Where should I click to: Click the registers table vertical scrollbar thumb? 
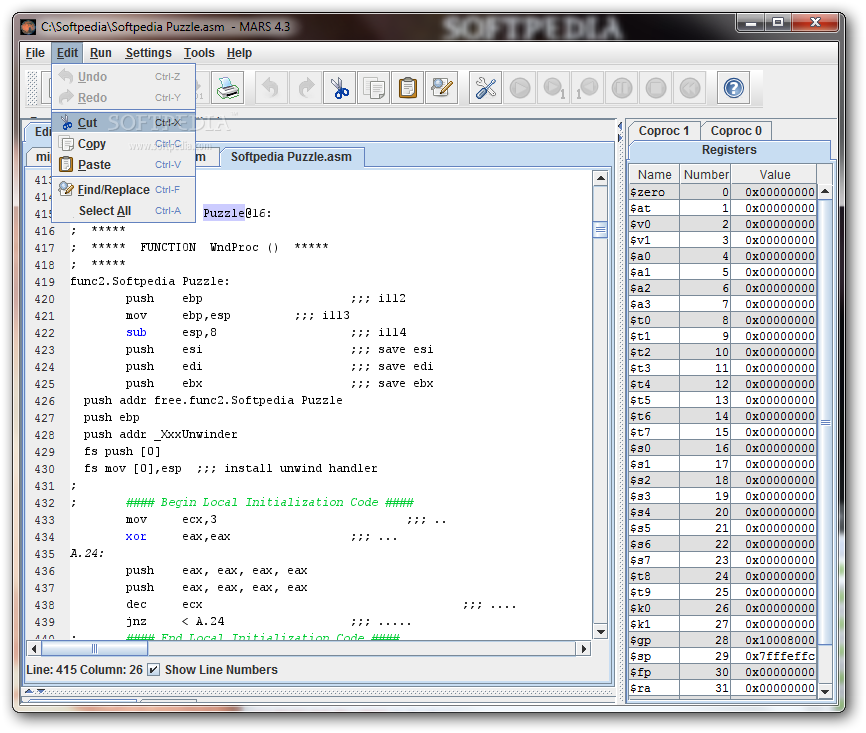[x=825, y=423]
